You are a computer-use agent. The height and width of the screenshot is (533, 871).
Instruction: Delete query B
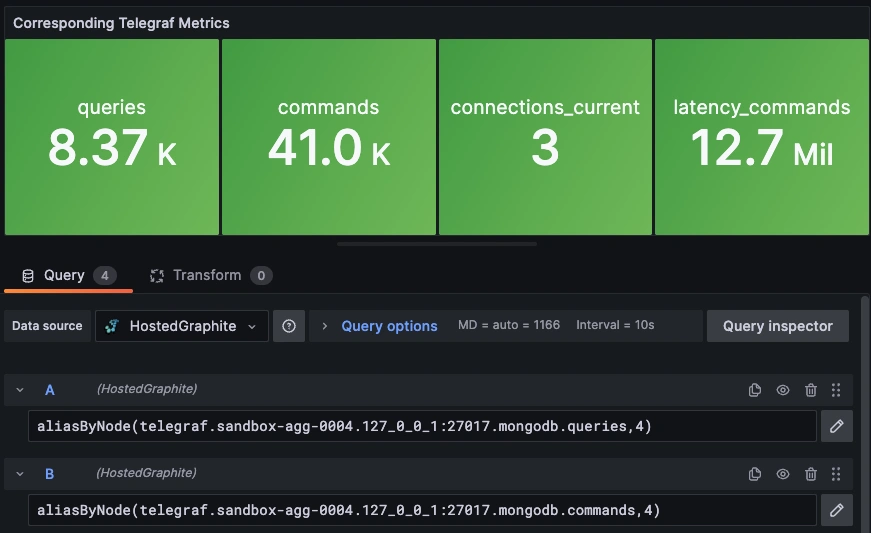point(810,474)
